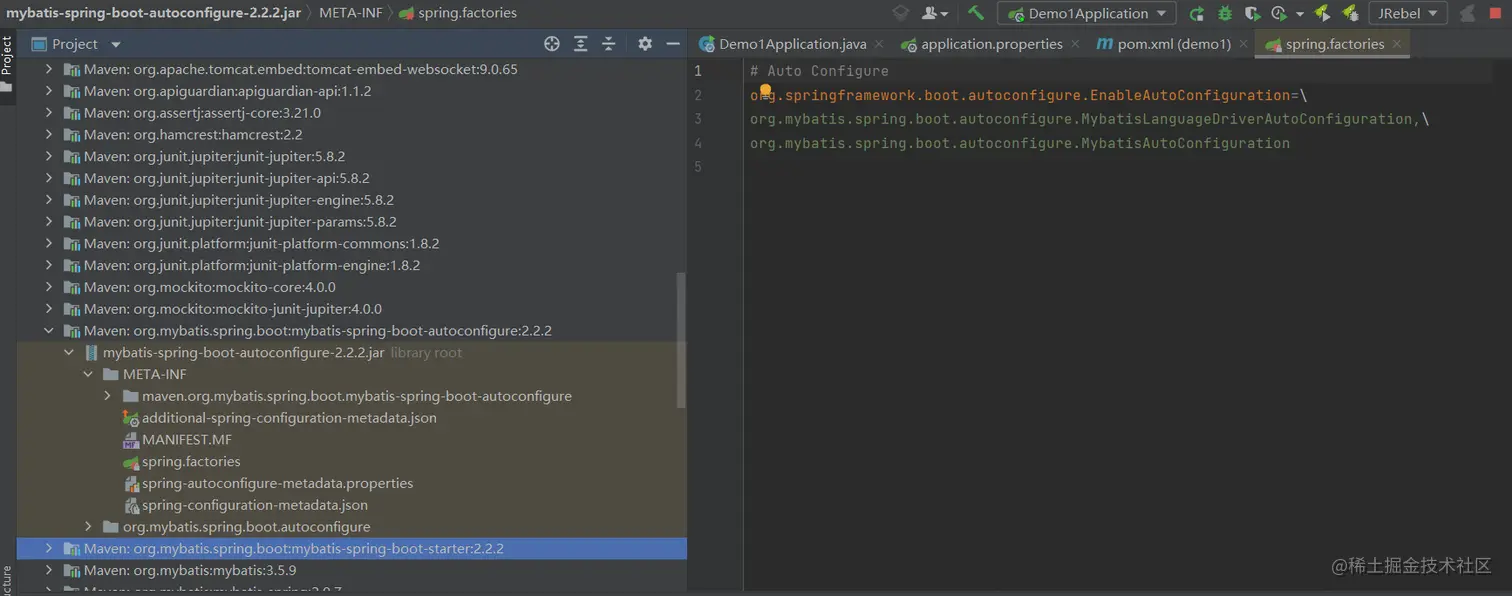Open the Demo1Application run configuration dropdown
The image size is (1512, 596).
[1087, 14]
